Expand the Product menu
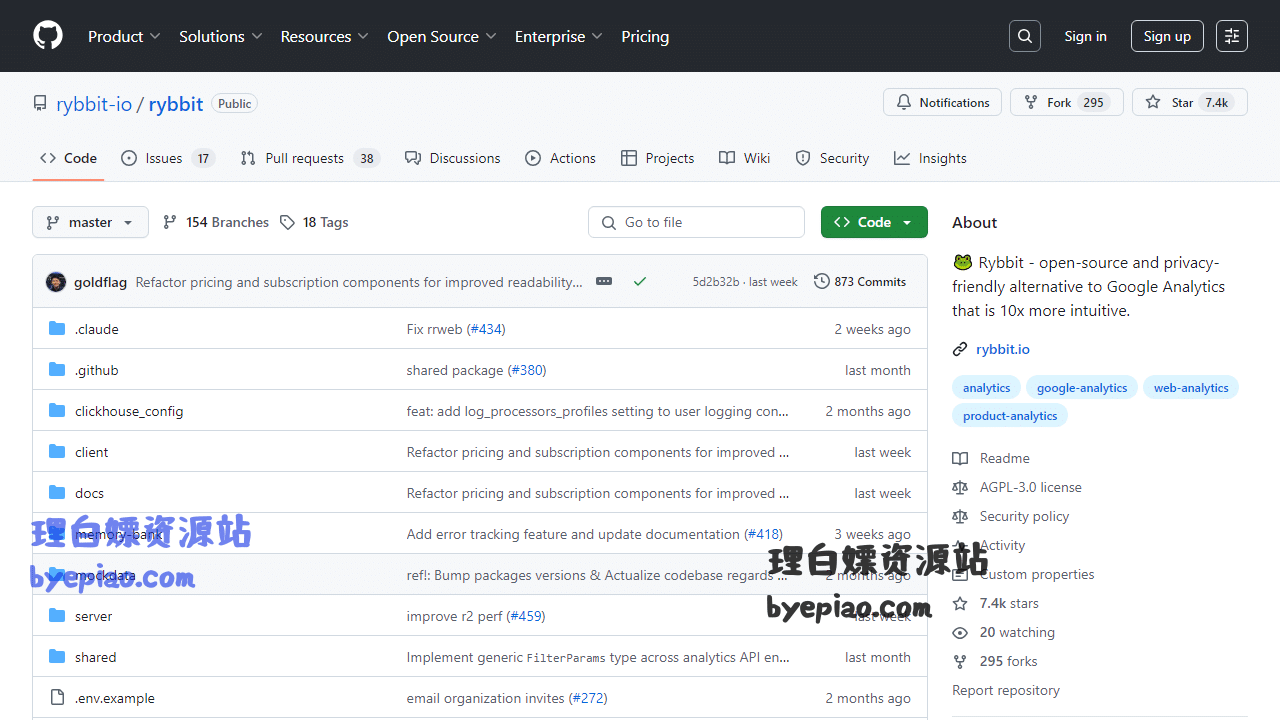Image resolution: width=1280 pixels, height=720 pixels. coord(124,36)
